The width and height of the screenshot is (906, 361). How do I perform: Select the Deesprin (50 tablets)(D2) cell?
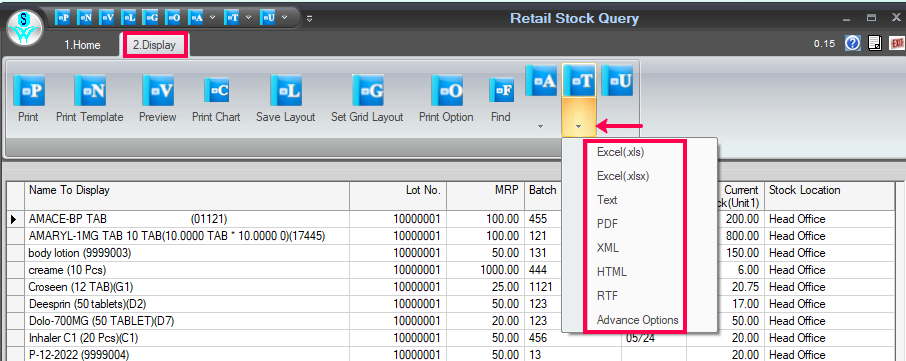click(187, 303)
